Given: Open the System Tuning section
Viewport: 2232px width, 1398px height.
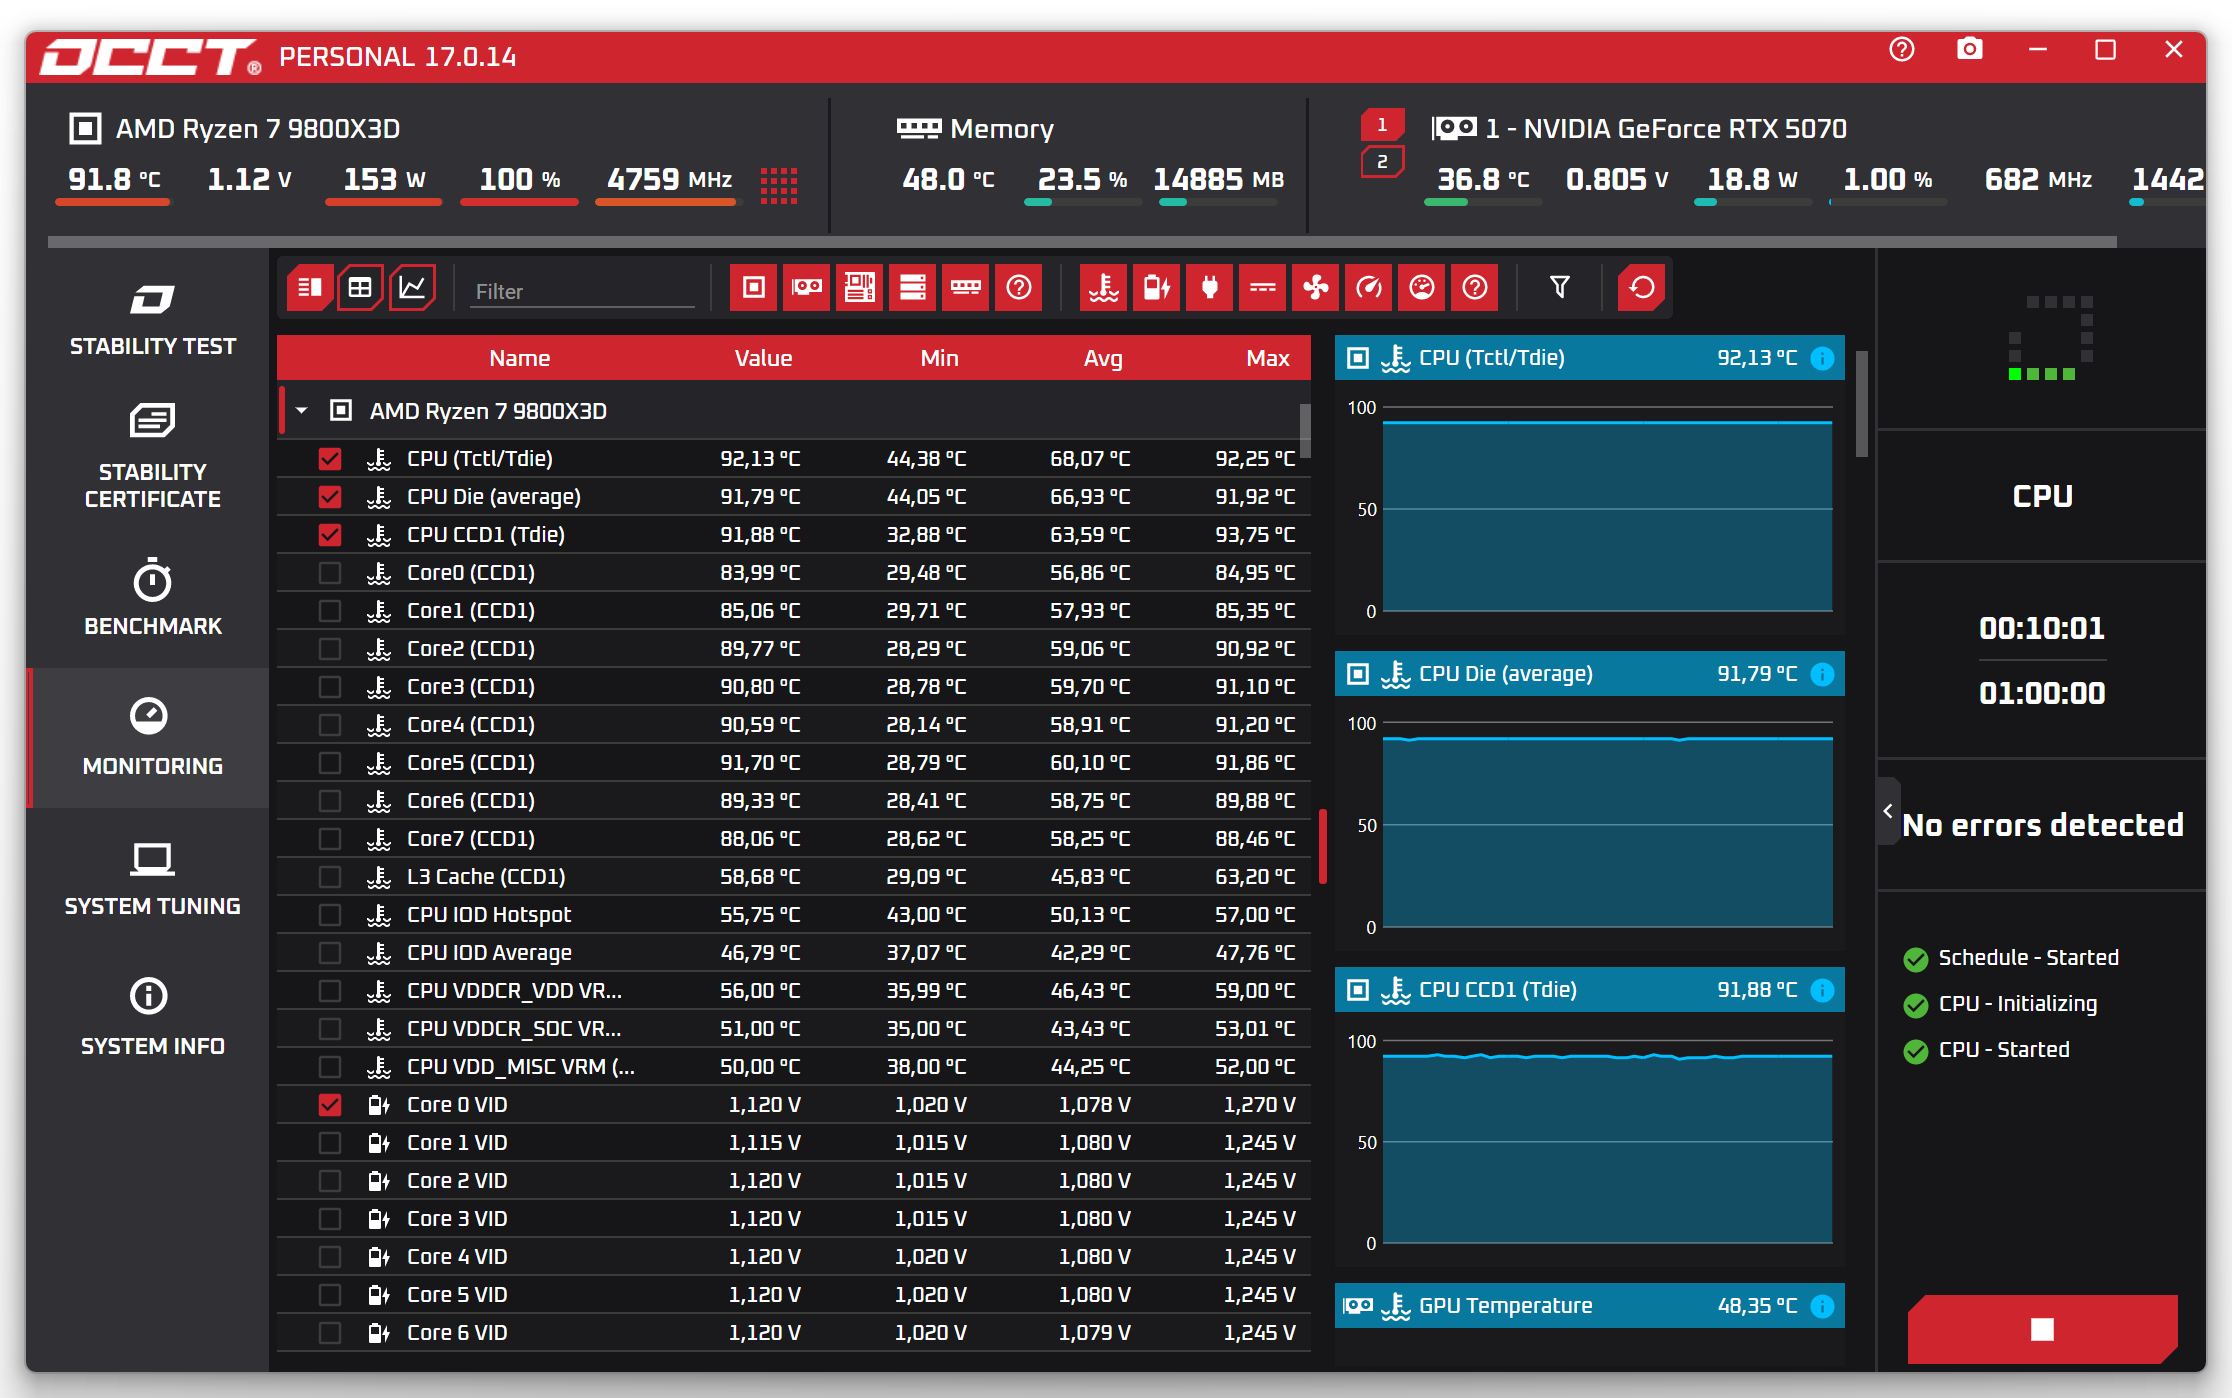Looking at the screenshot, I should [x=152, y=878].
